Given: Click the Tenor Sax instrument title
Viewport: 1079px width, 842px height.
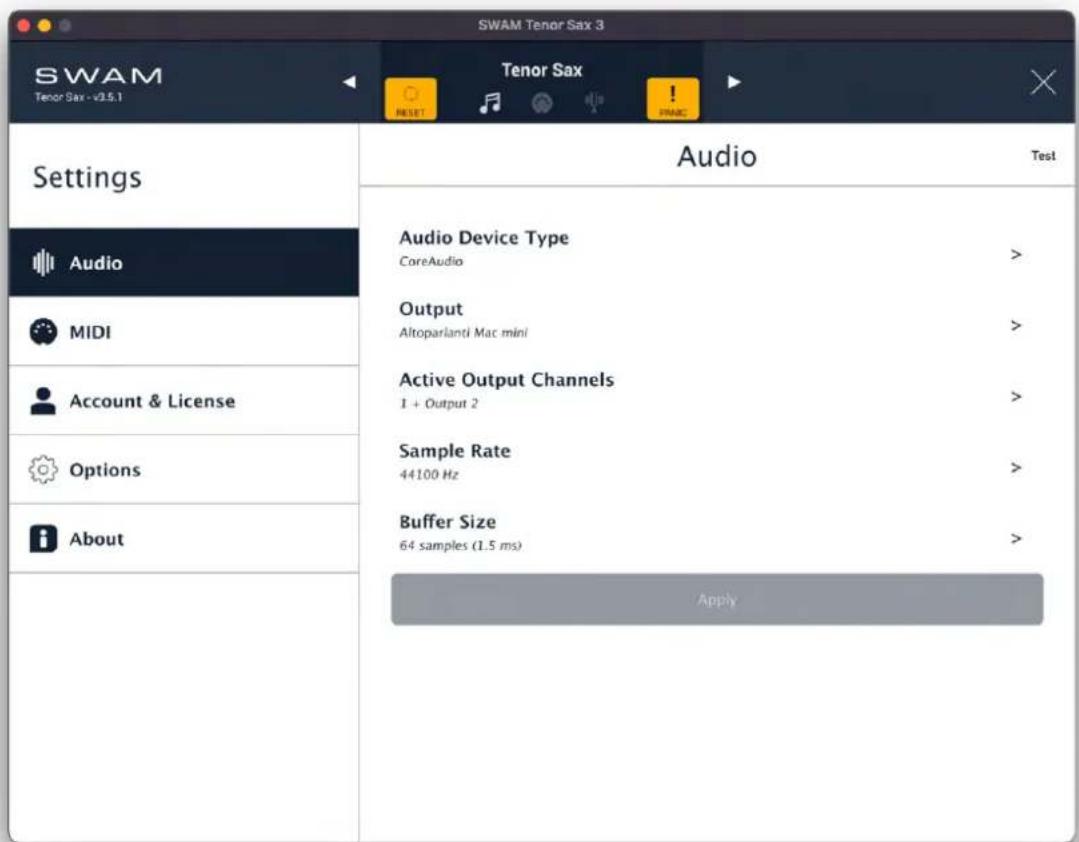Looking at the screenshot, I should [542, 70].
